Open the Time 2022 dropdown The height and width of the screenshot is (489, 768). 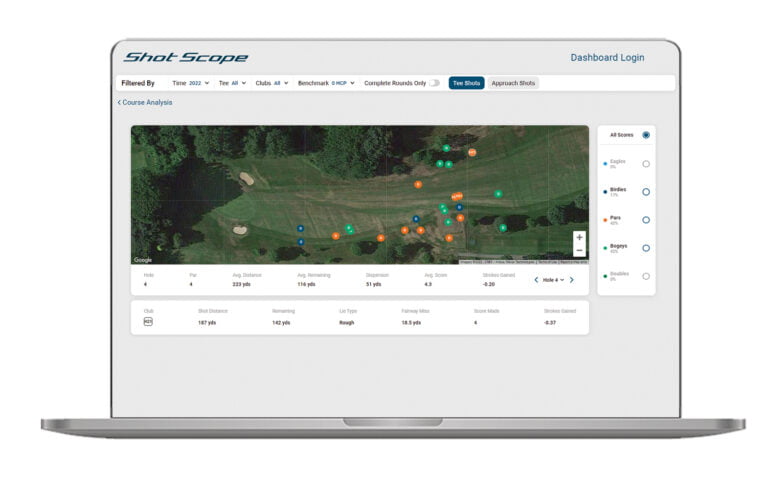click(x=191, y=83)
